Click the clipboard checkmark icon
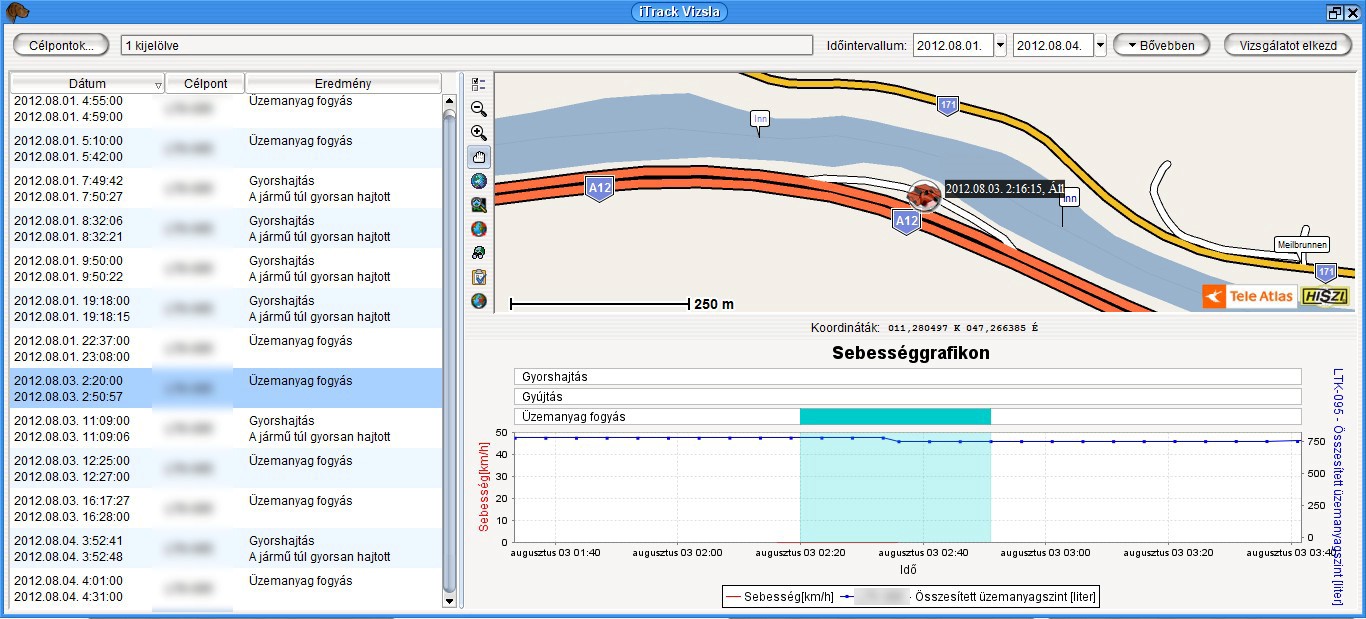The image size is (1366, 619). pos(479,277)
